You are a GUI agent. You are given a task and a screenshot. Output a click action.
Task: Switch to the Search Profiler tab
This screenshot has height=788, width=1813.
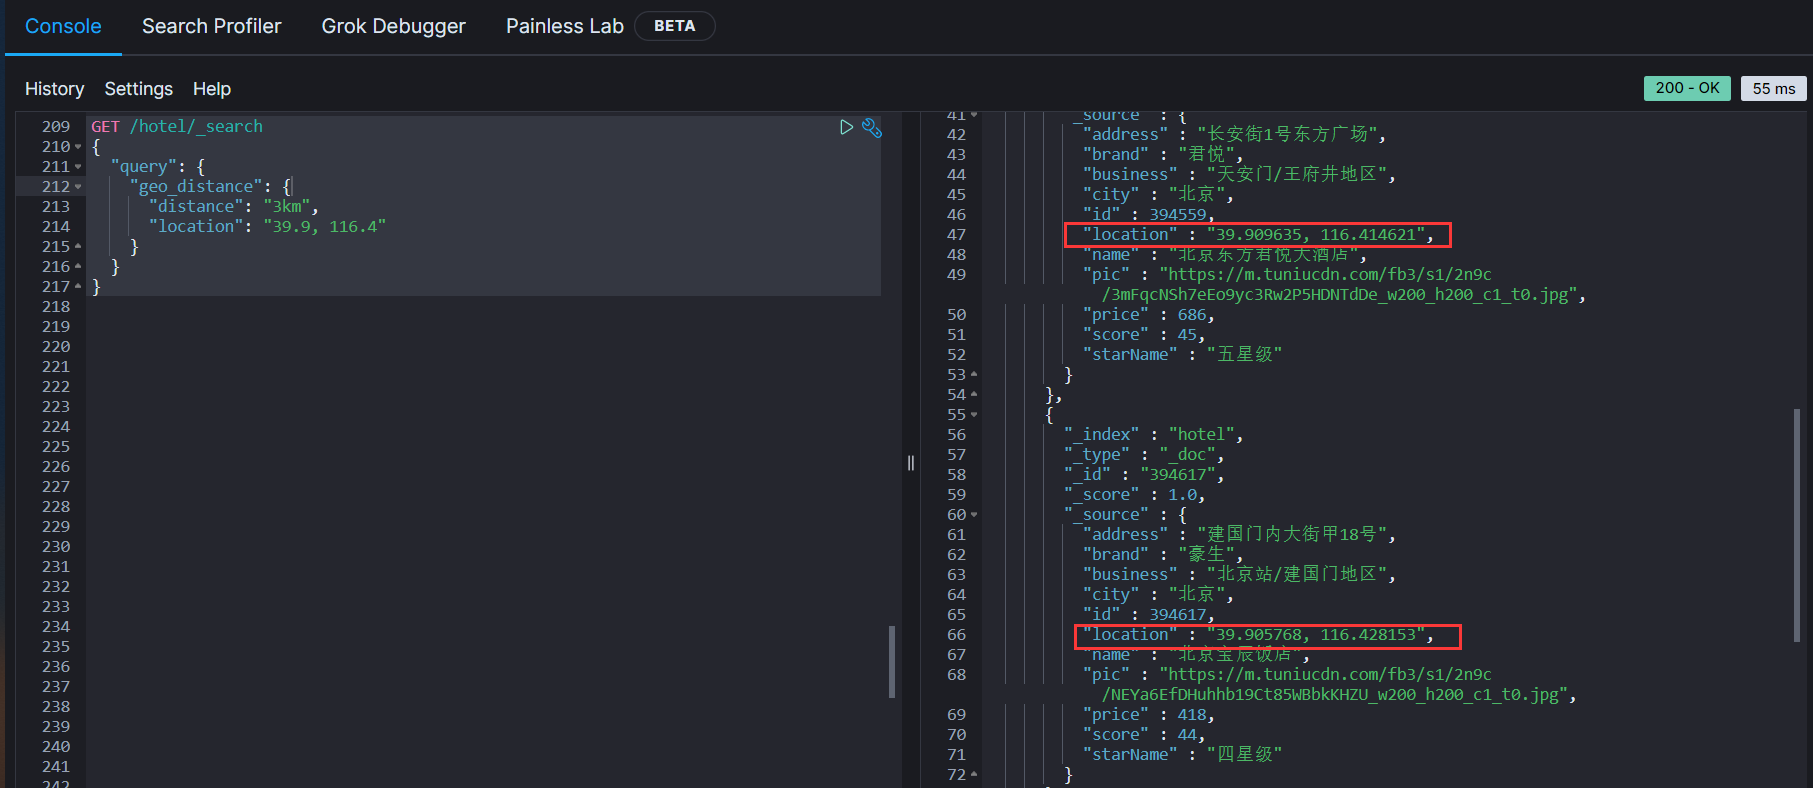[x=211, y=26]
